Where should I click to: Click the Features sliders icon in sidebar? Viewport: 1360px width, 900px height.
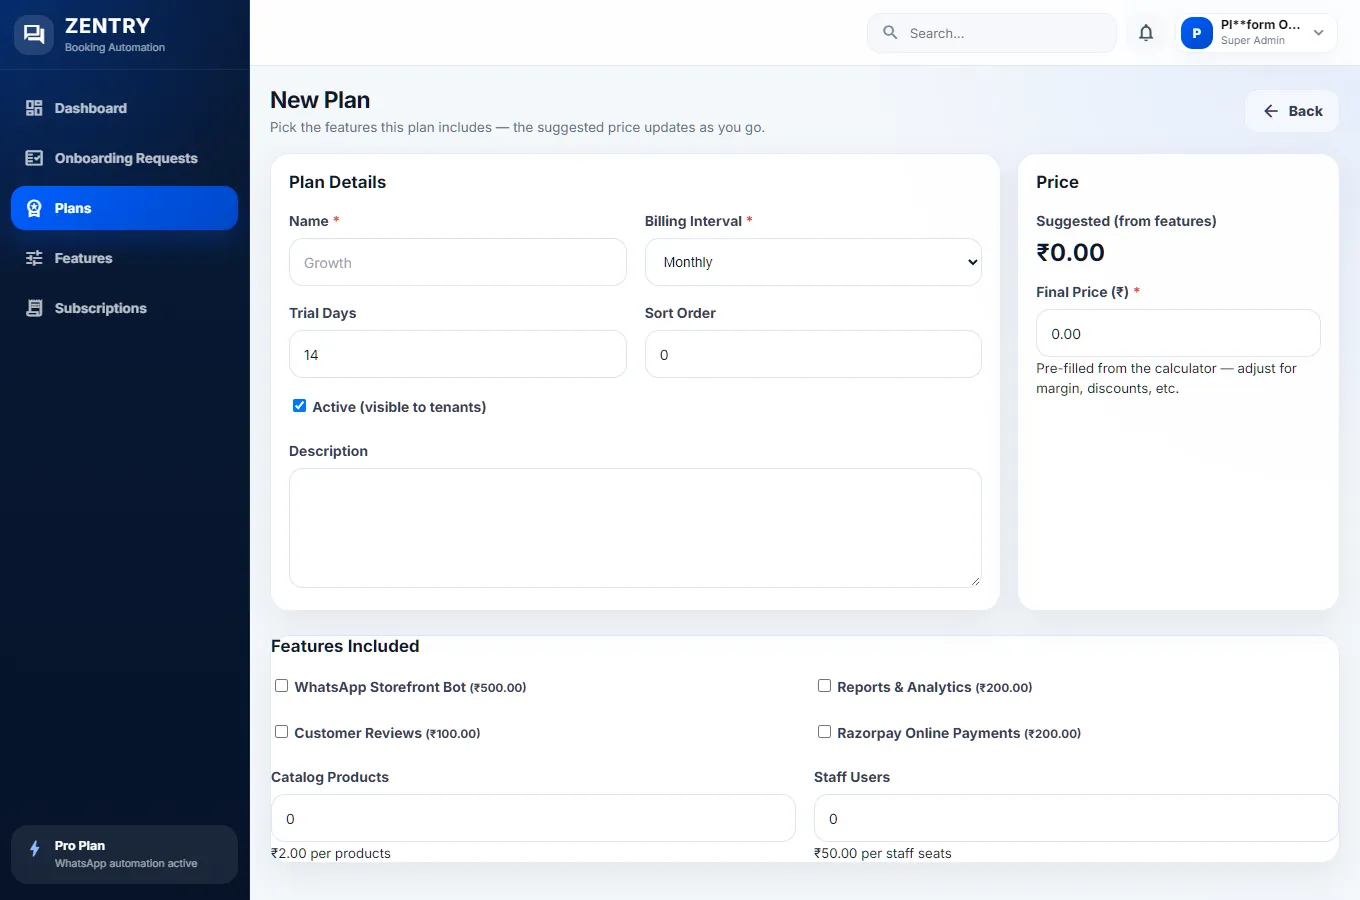pos(34,258)
